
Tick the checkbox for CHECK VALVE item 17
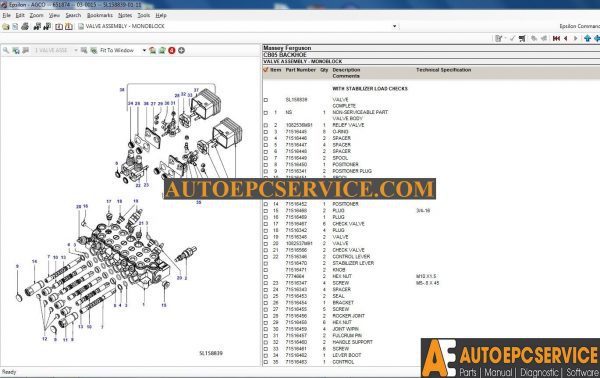(x=266, y=224)
